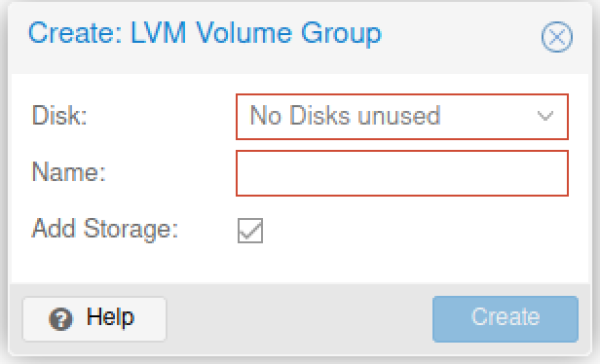The image size is (600, 364).
Task: Toggle the Add Storage checkbox
Action: pyautogui.click(x=250, y=230)
